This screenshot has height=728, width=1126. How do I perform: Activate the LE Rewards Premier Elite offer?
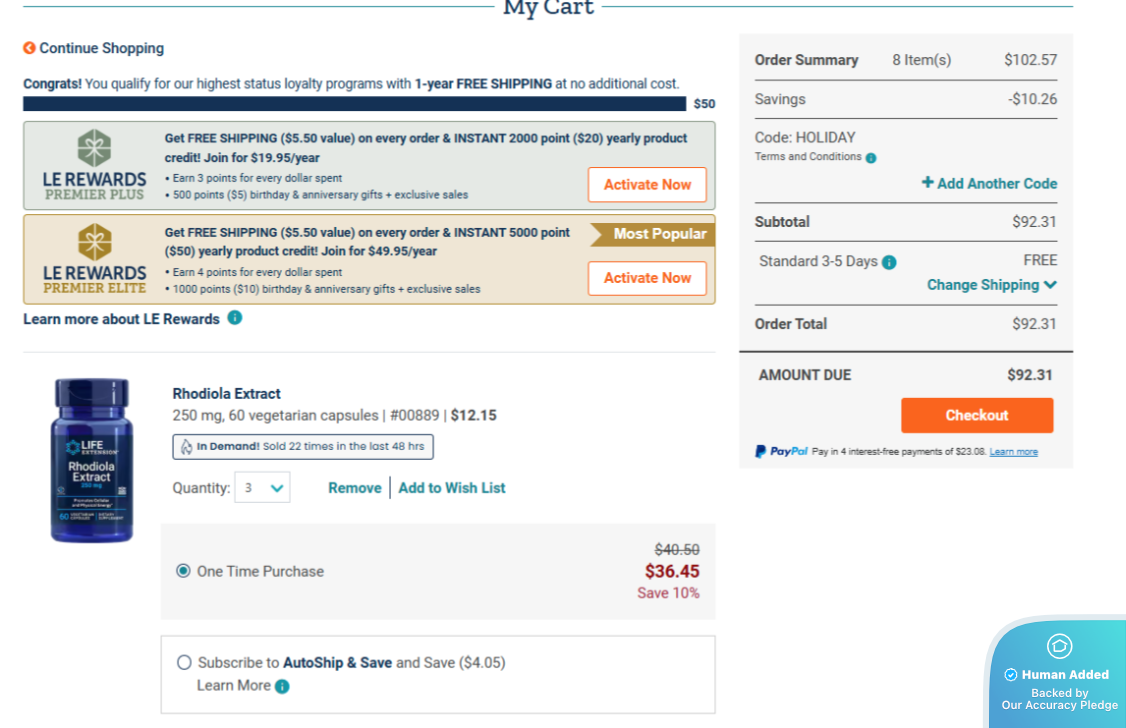647,278
